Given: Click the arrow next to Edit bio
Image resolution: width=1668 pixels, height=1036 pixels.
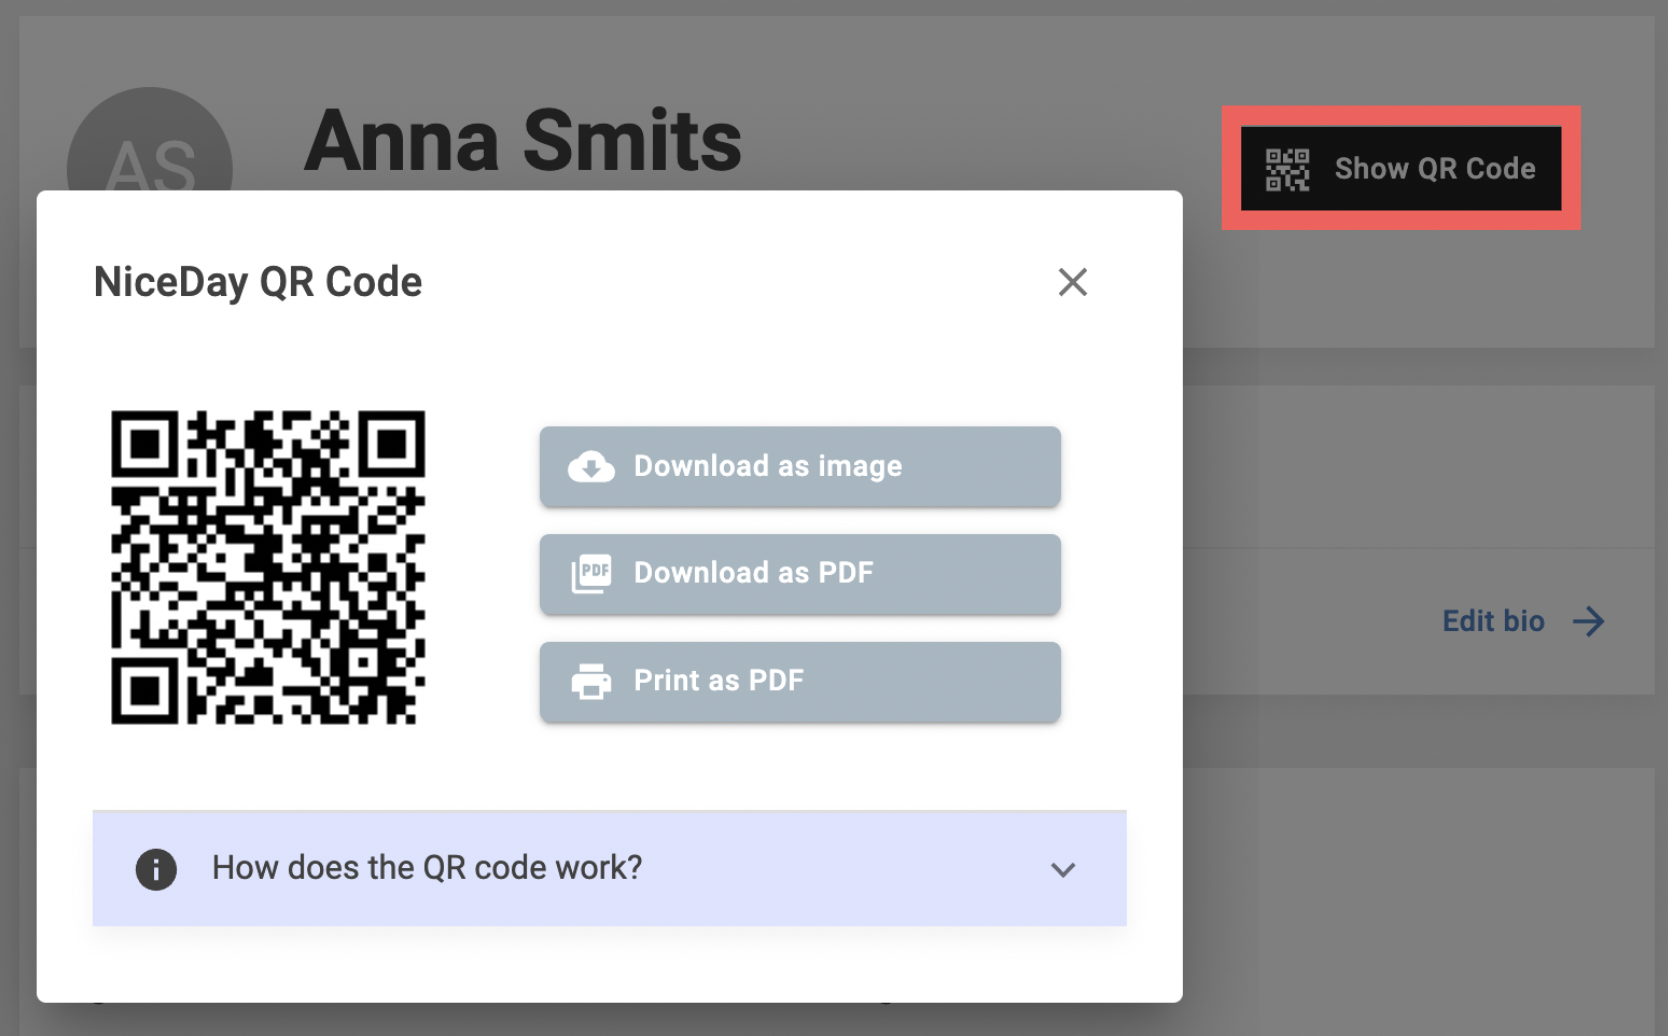Looking at the screenshot, I should 1589,621.
